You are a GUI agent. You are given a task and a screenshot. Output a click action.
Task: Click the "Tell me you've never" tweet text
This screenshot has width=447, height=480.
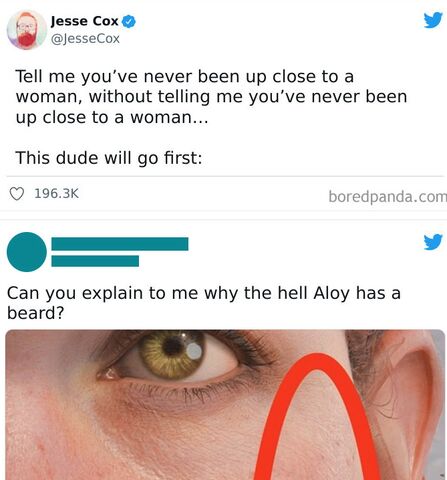tap(211, 97)
